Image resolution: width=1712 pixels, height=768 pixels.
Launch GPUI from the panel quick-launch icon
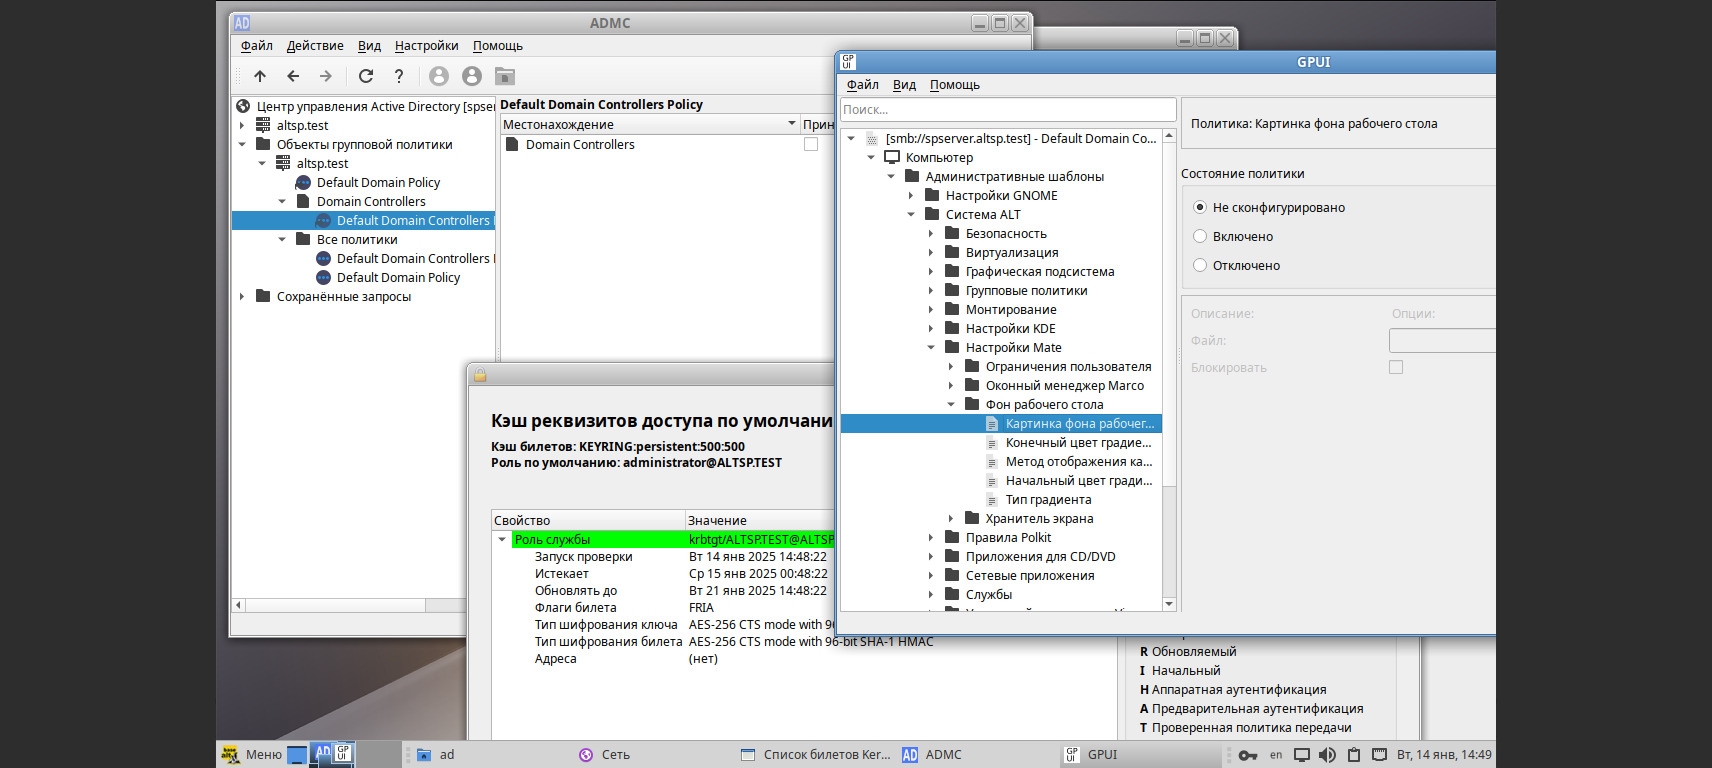pos(343,753)
